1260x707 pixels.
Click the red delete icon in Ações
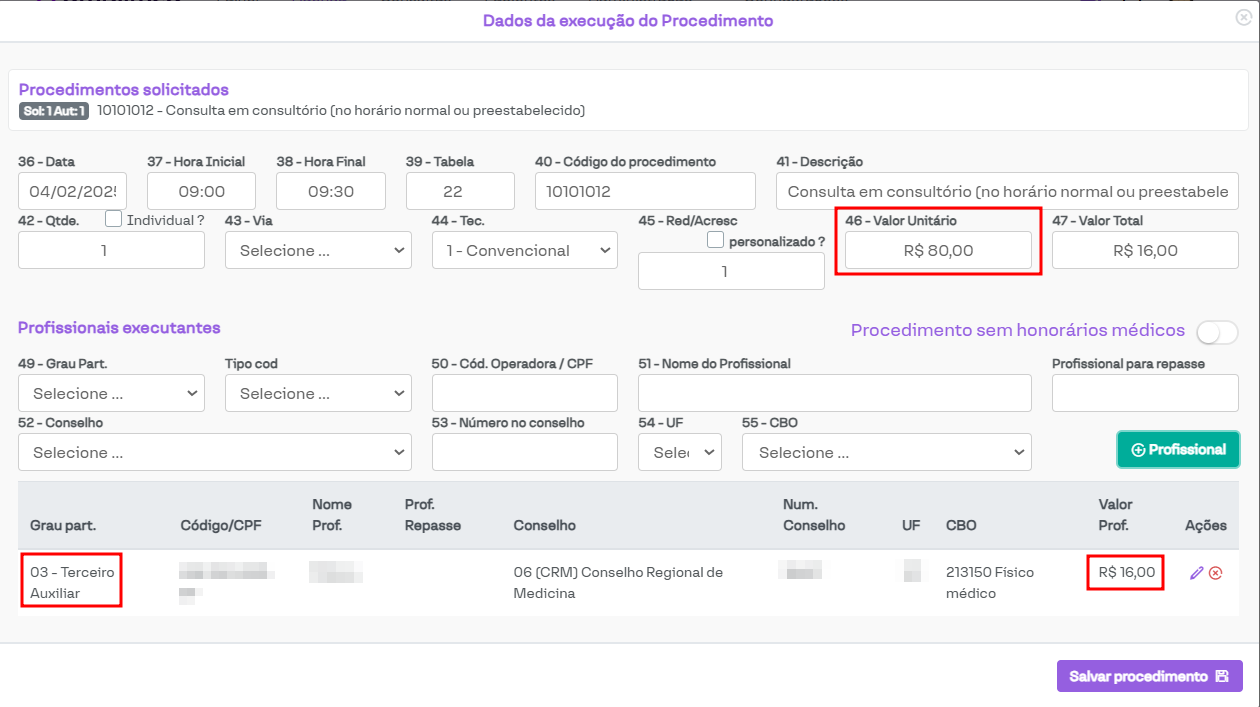[1216, 573]
